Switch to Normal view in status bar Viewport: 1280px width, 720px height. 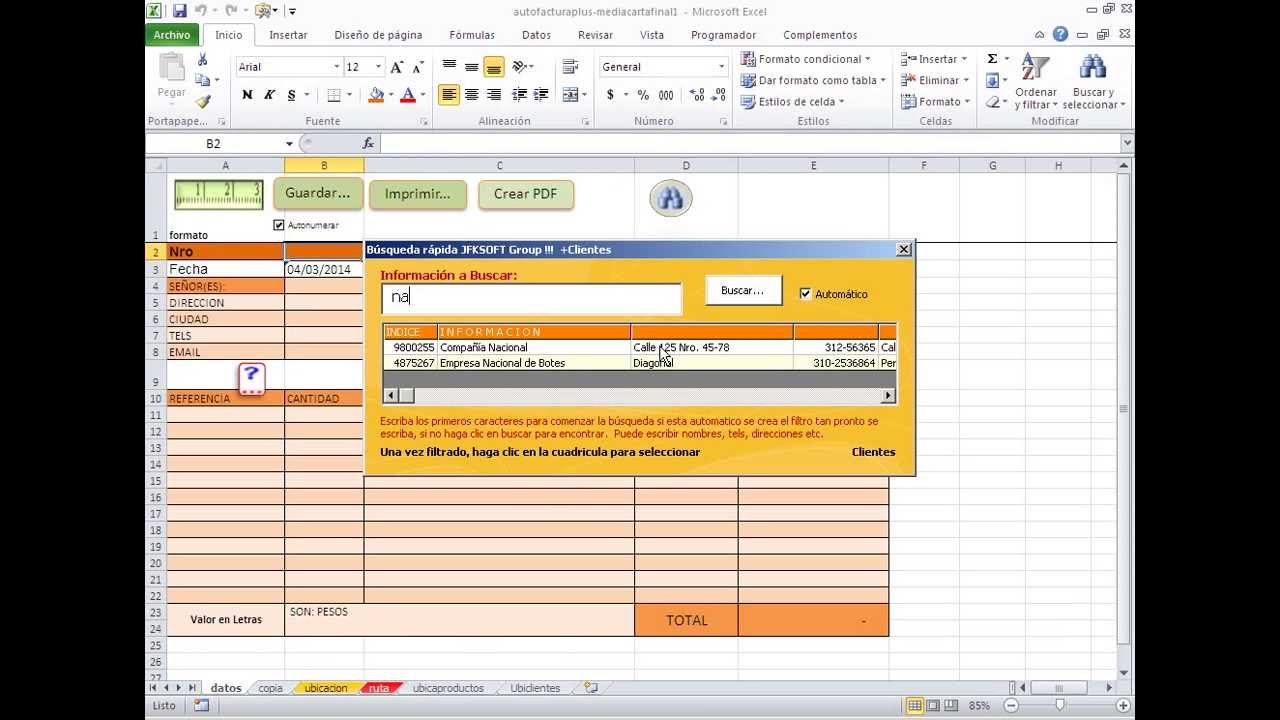[914, 705]
